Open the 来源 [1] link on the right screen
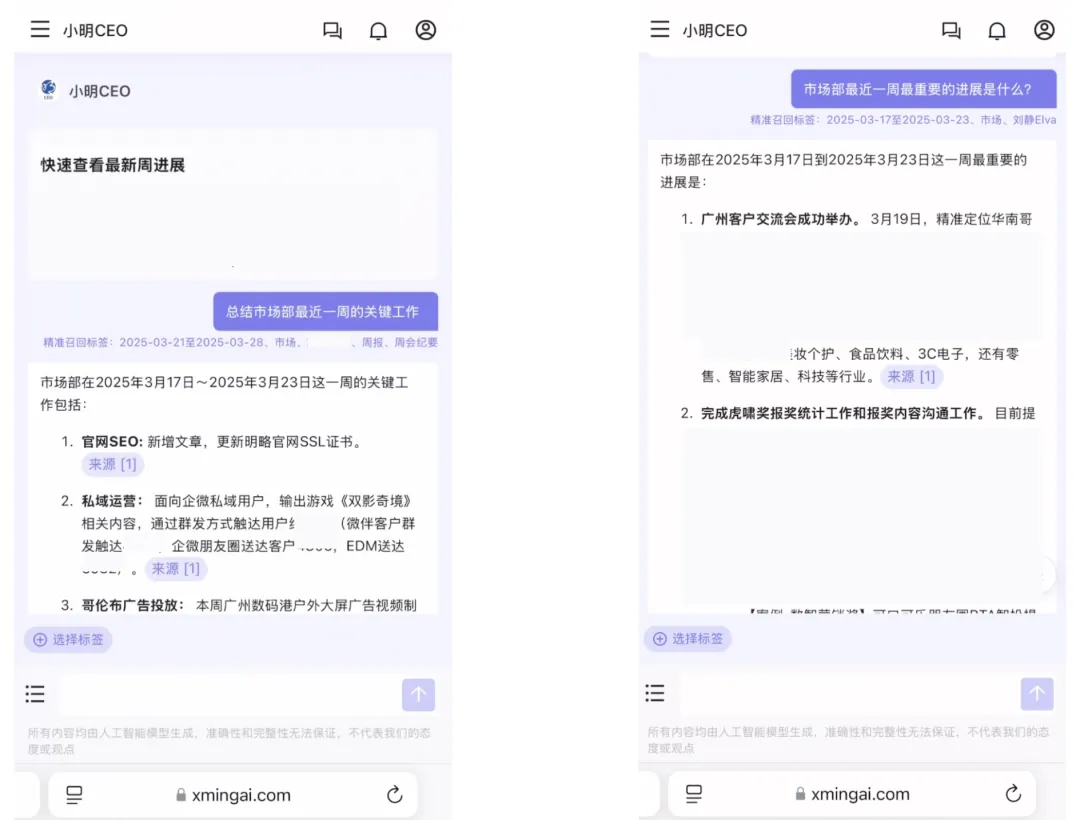 913,377
